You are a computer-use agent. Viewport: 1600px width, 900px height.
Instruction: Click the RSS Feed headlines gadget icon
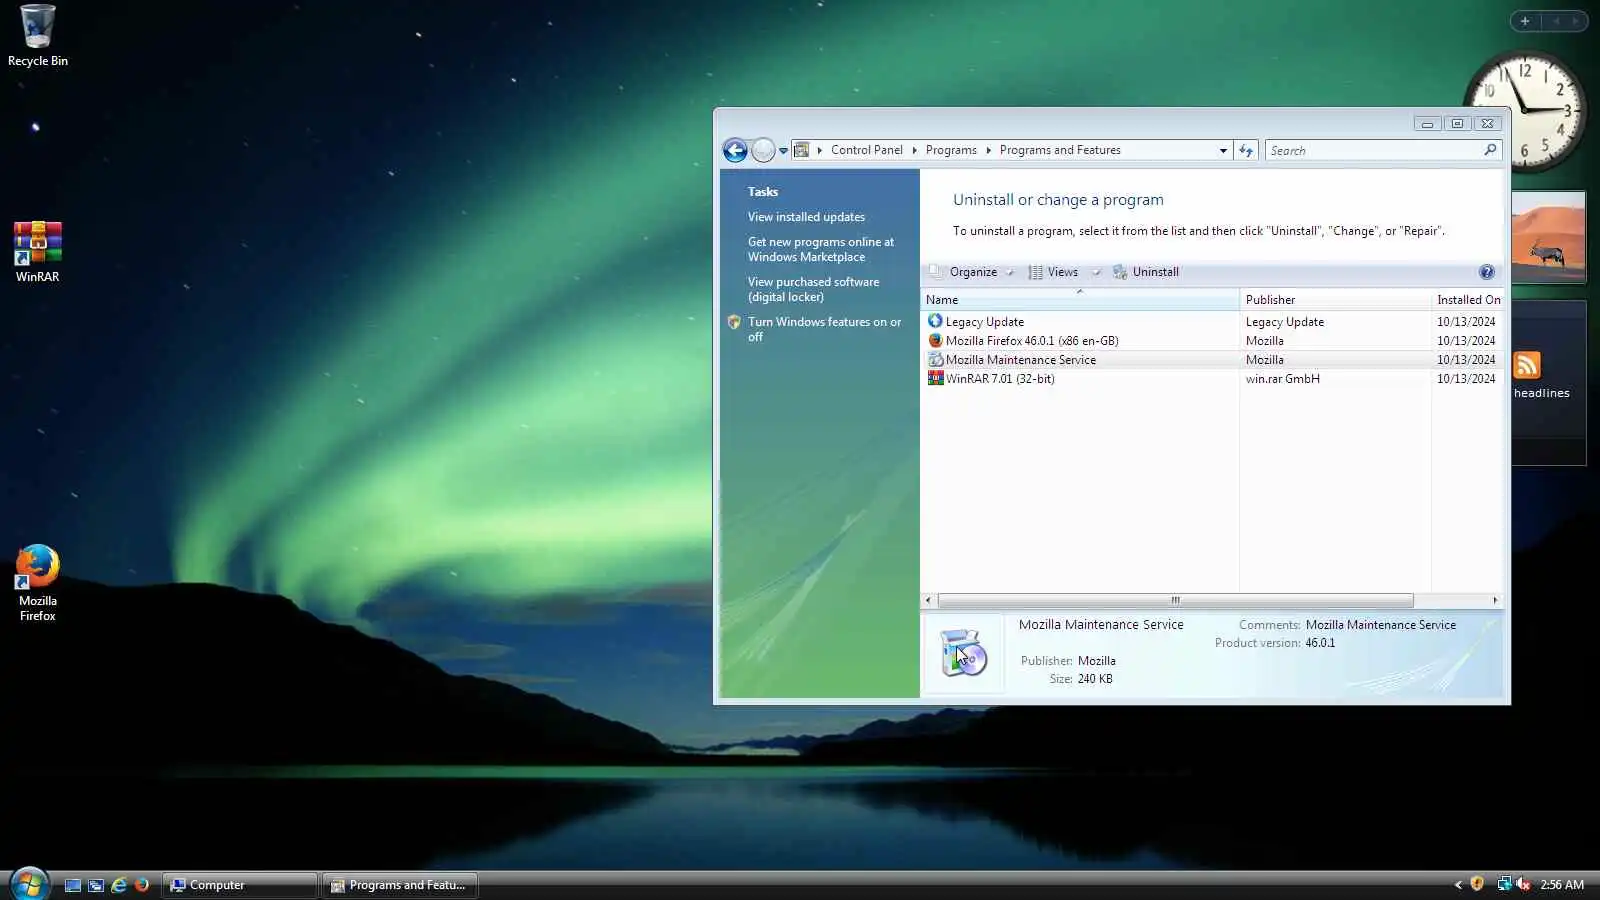(1527, 365)
